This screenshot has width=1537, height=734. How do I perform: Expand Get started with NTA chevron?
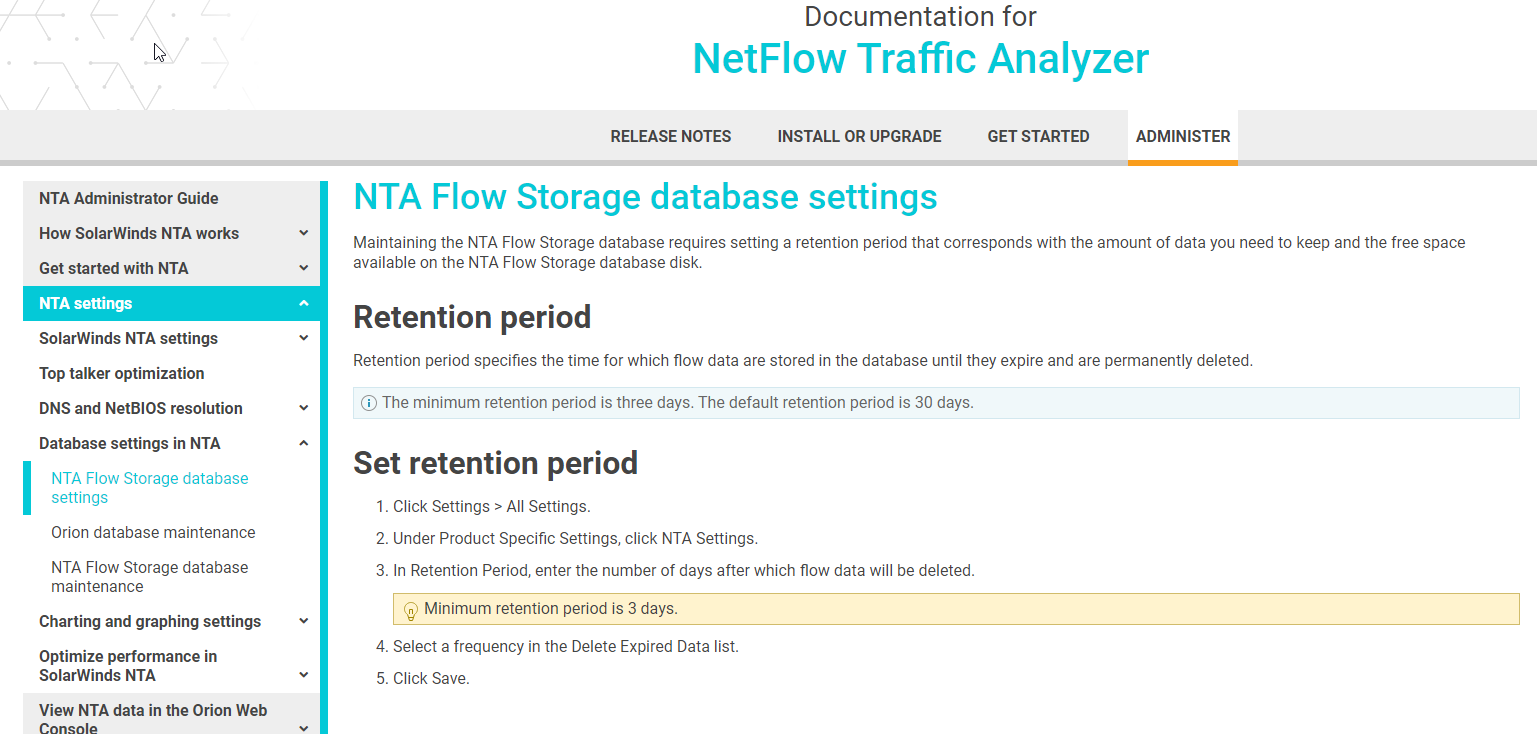click(304, 268)
